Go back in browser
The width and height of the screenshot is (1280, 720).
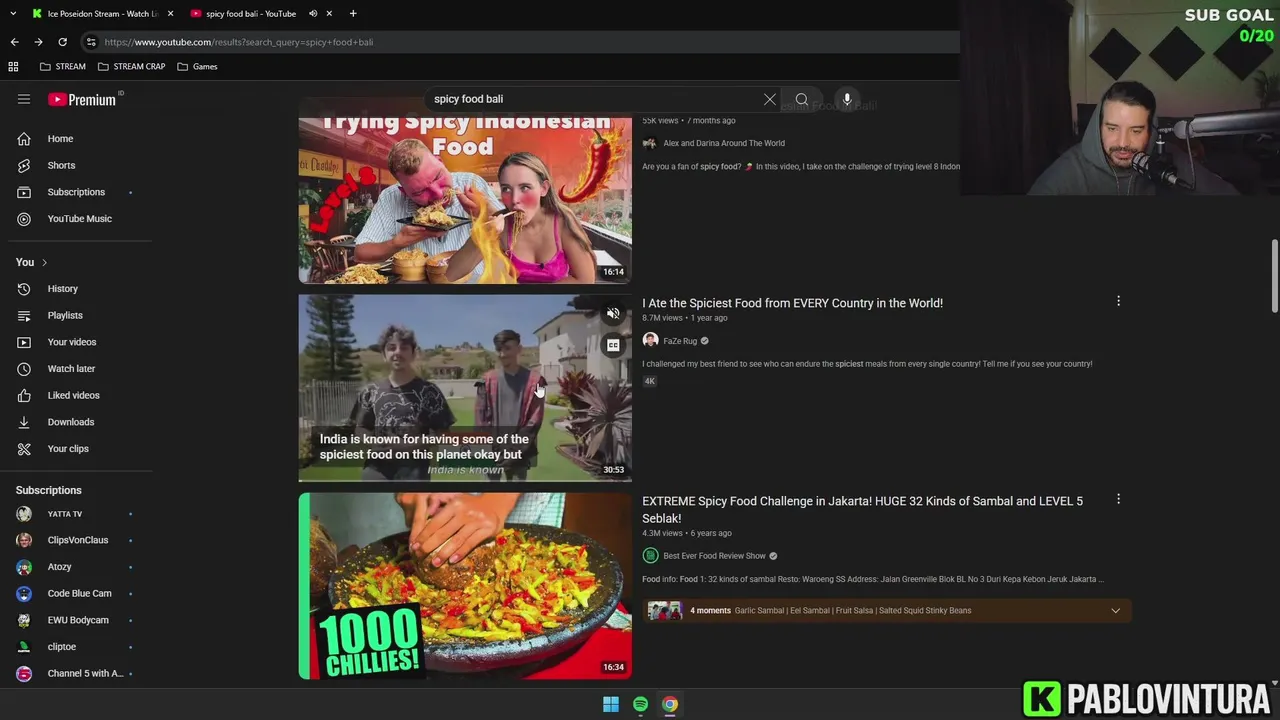click(x=14, y=42)
